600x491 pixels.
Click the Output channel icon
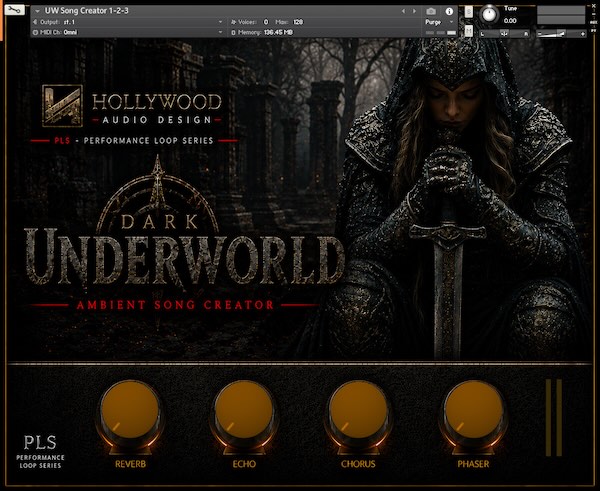coord(35,22)
